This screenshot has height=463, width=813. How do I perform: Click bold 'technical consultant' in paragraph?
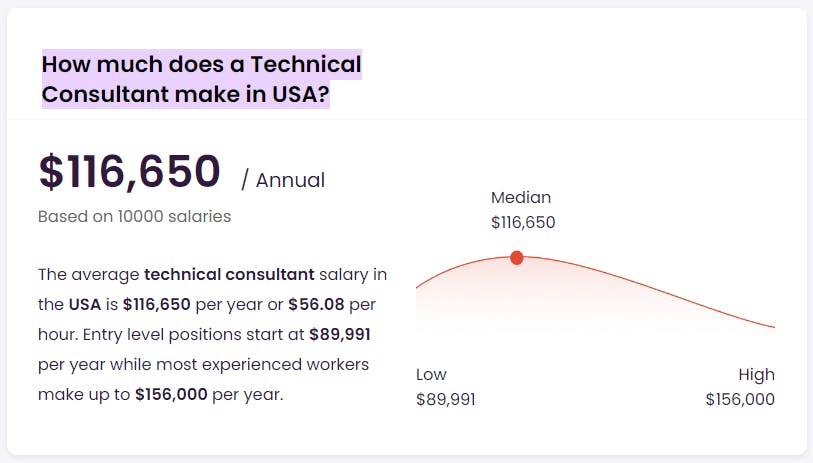coord(229,274)
